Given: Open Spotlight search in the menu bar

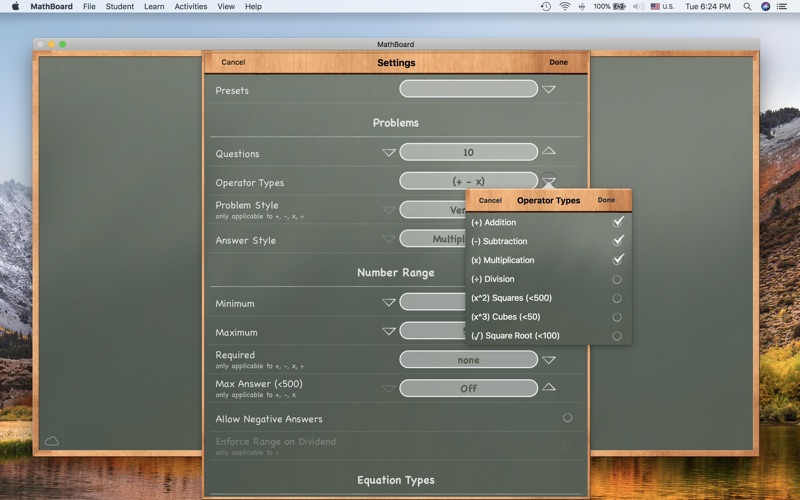Looking at the screenshot, I should (x=747, y=7).
